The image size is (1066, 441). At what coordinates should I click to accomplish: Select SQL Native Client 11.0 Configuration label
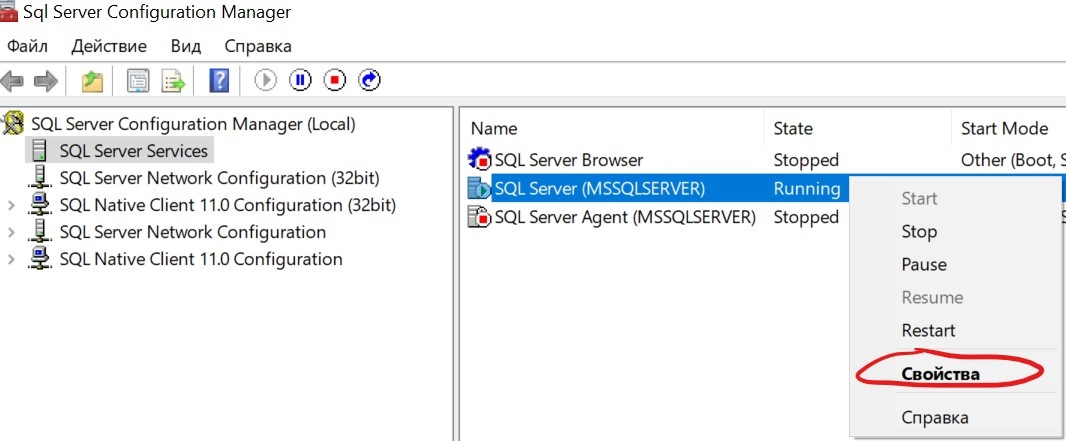(201, 260)
